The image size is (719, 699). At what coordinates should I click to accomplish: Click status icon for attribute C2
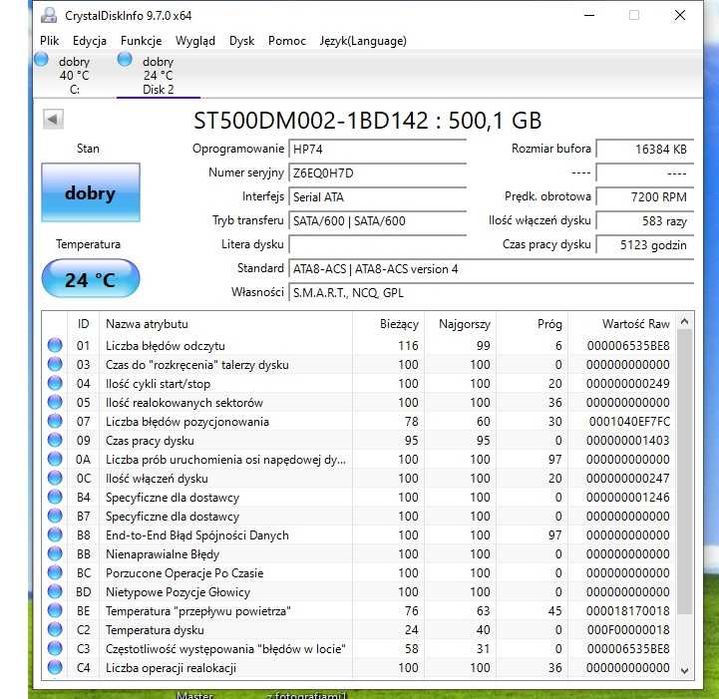(55, 630)
